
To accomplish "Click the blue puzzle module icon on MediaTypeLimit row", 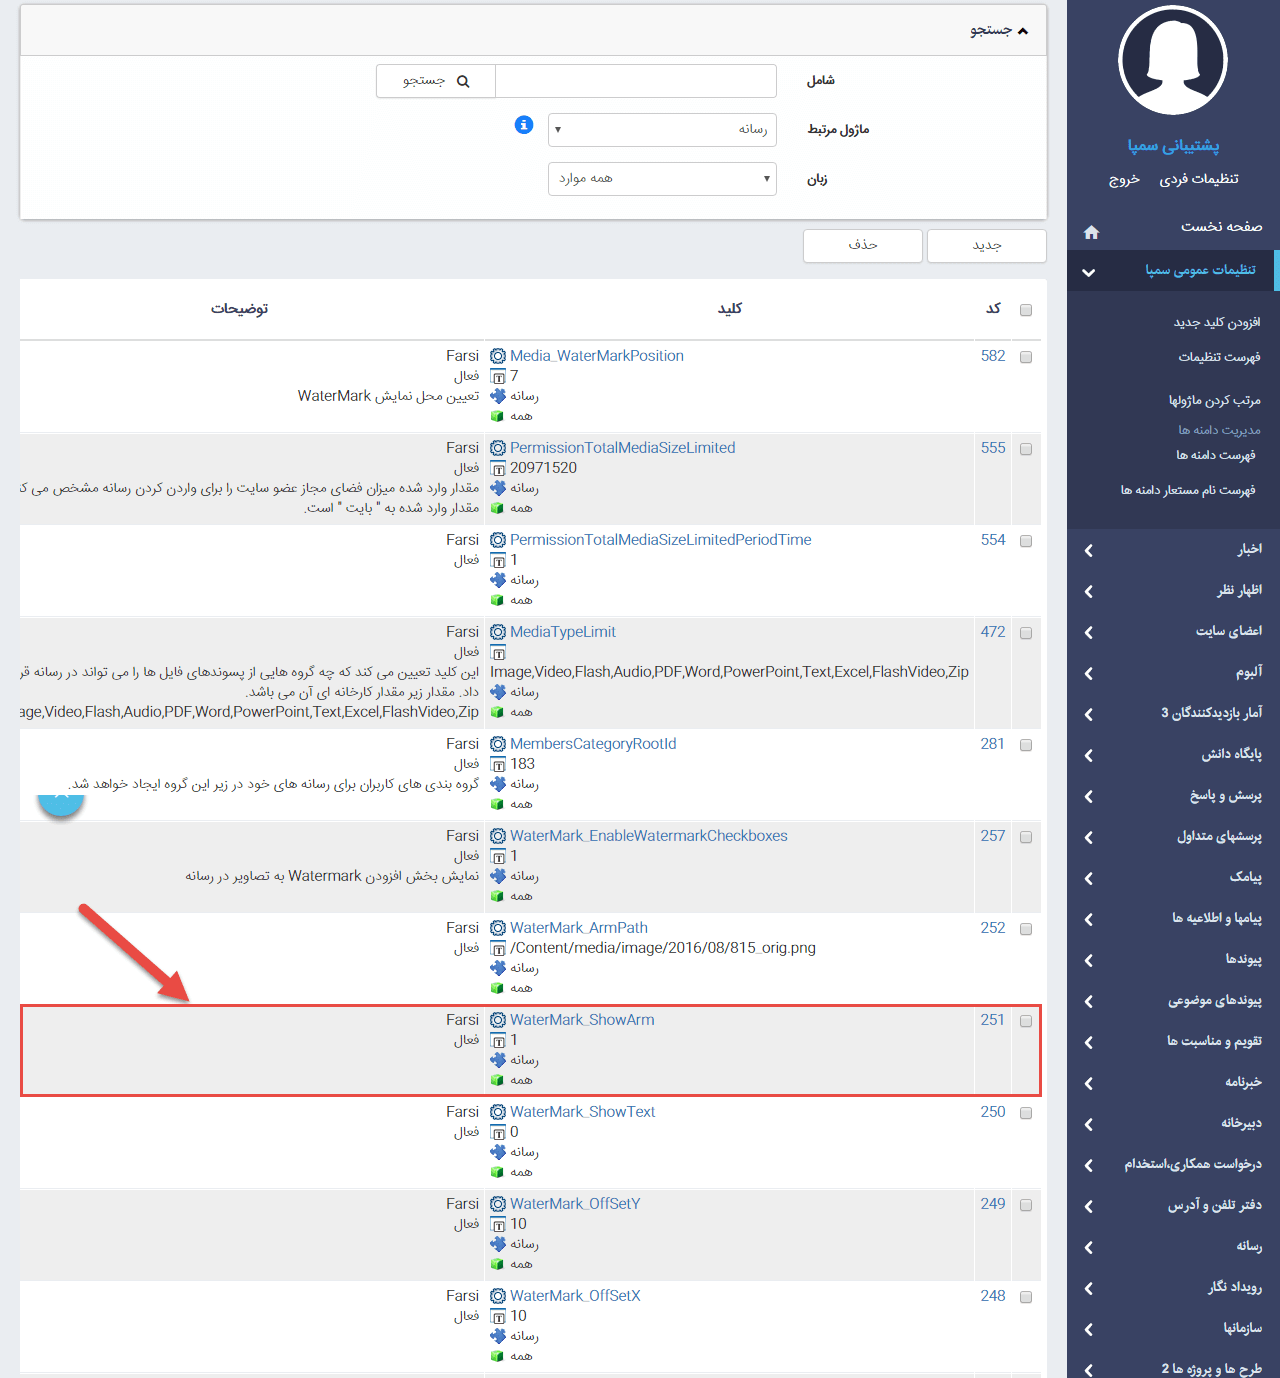I will tap(497, 692).
